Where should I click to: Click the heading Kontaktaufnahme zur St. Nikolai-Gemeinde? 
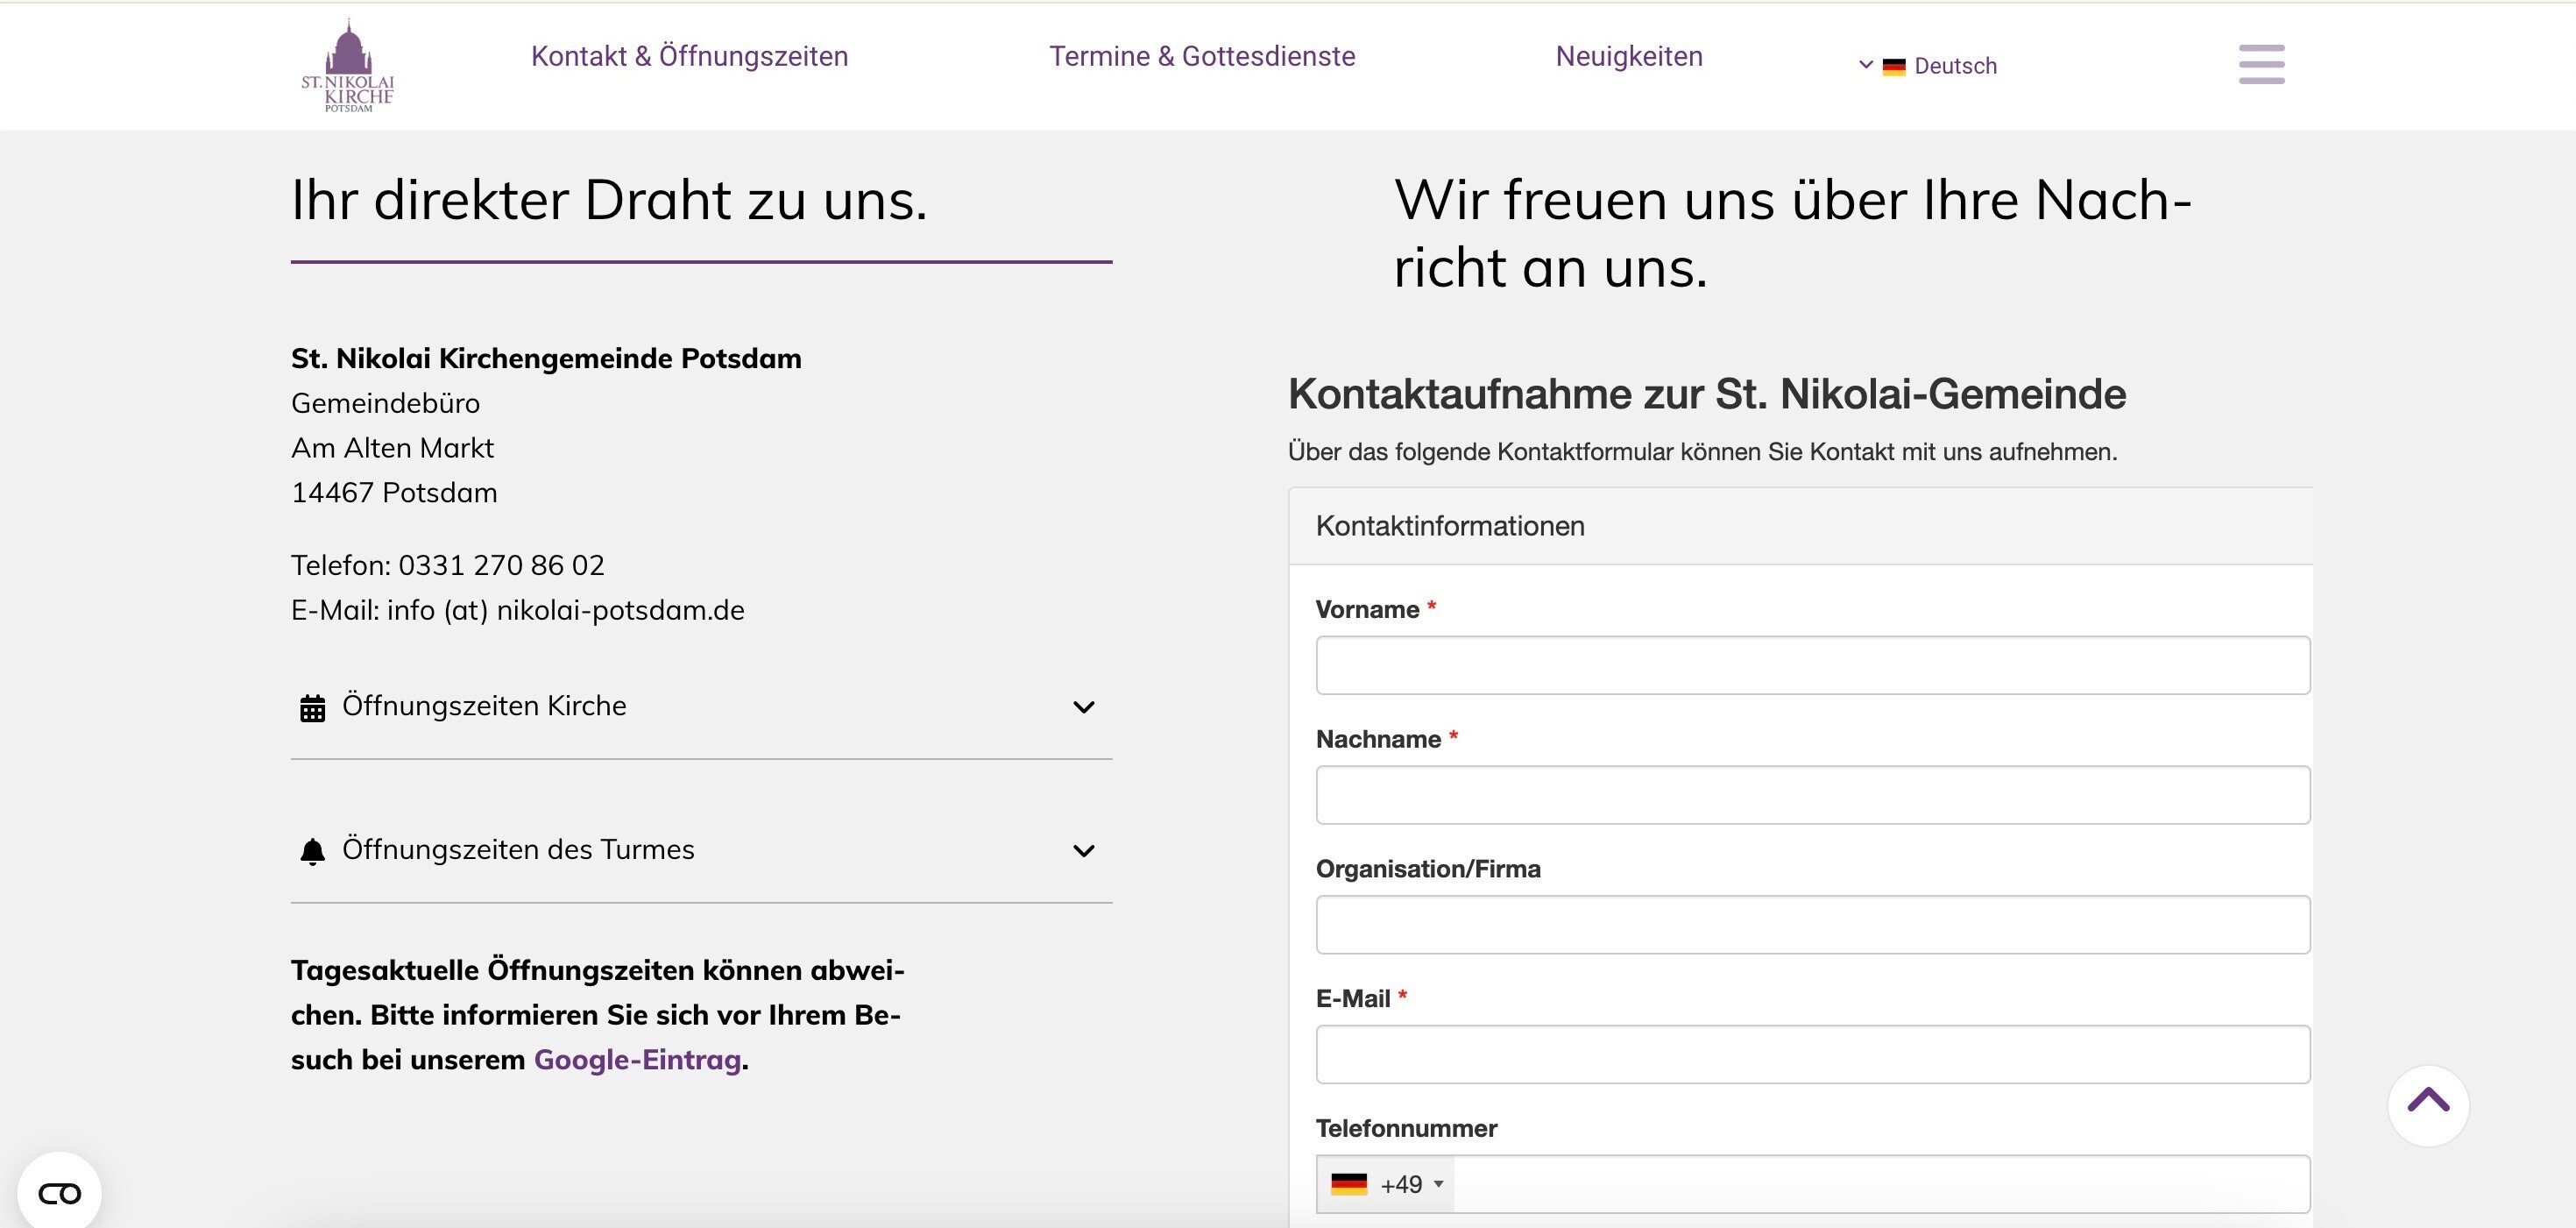pos(1707,394)
